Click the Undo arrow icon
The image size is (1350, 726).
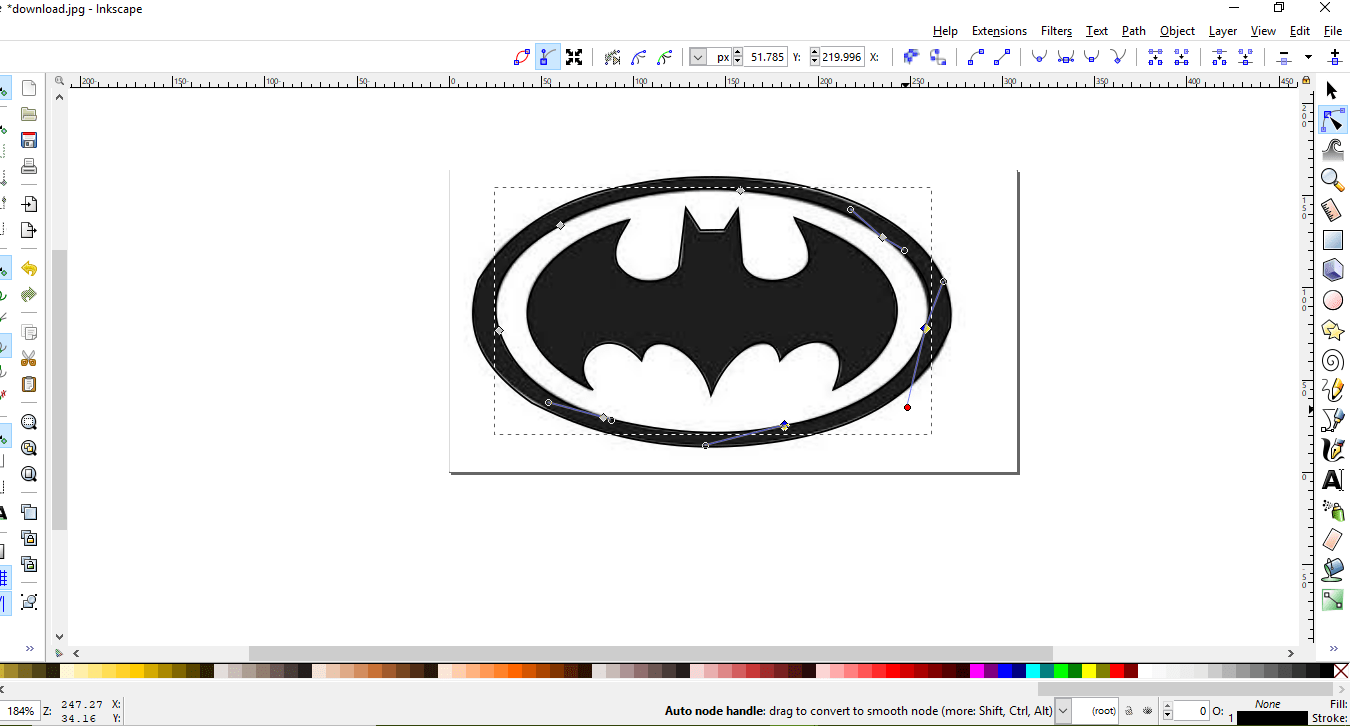coord(29,269)
